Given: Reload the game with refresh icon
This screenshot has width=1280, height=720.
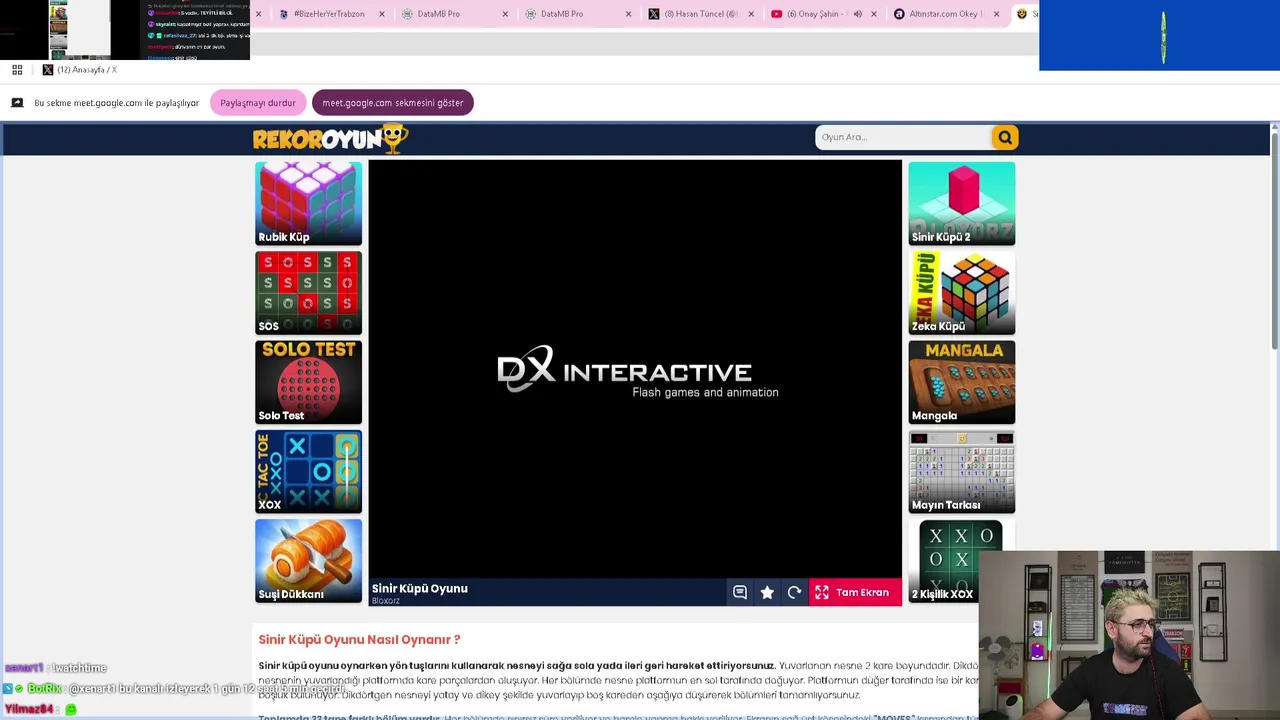Looking at the screenshot, I should point(794,592).
